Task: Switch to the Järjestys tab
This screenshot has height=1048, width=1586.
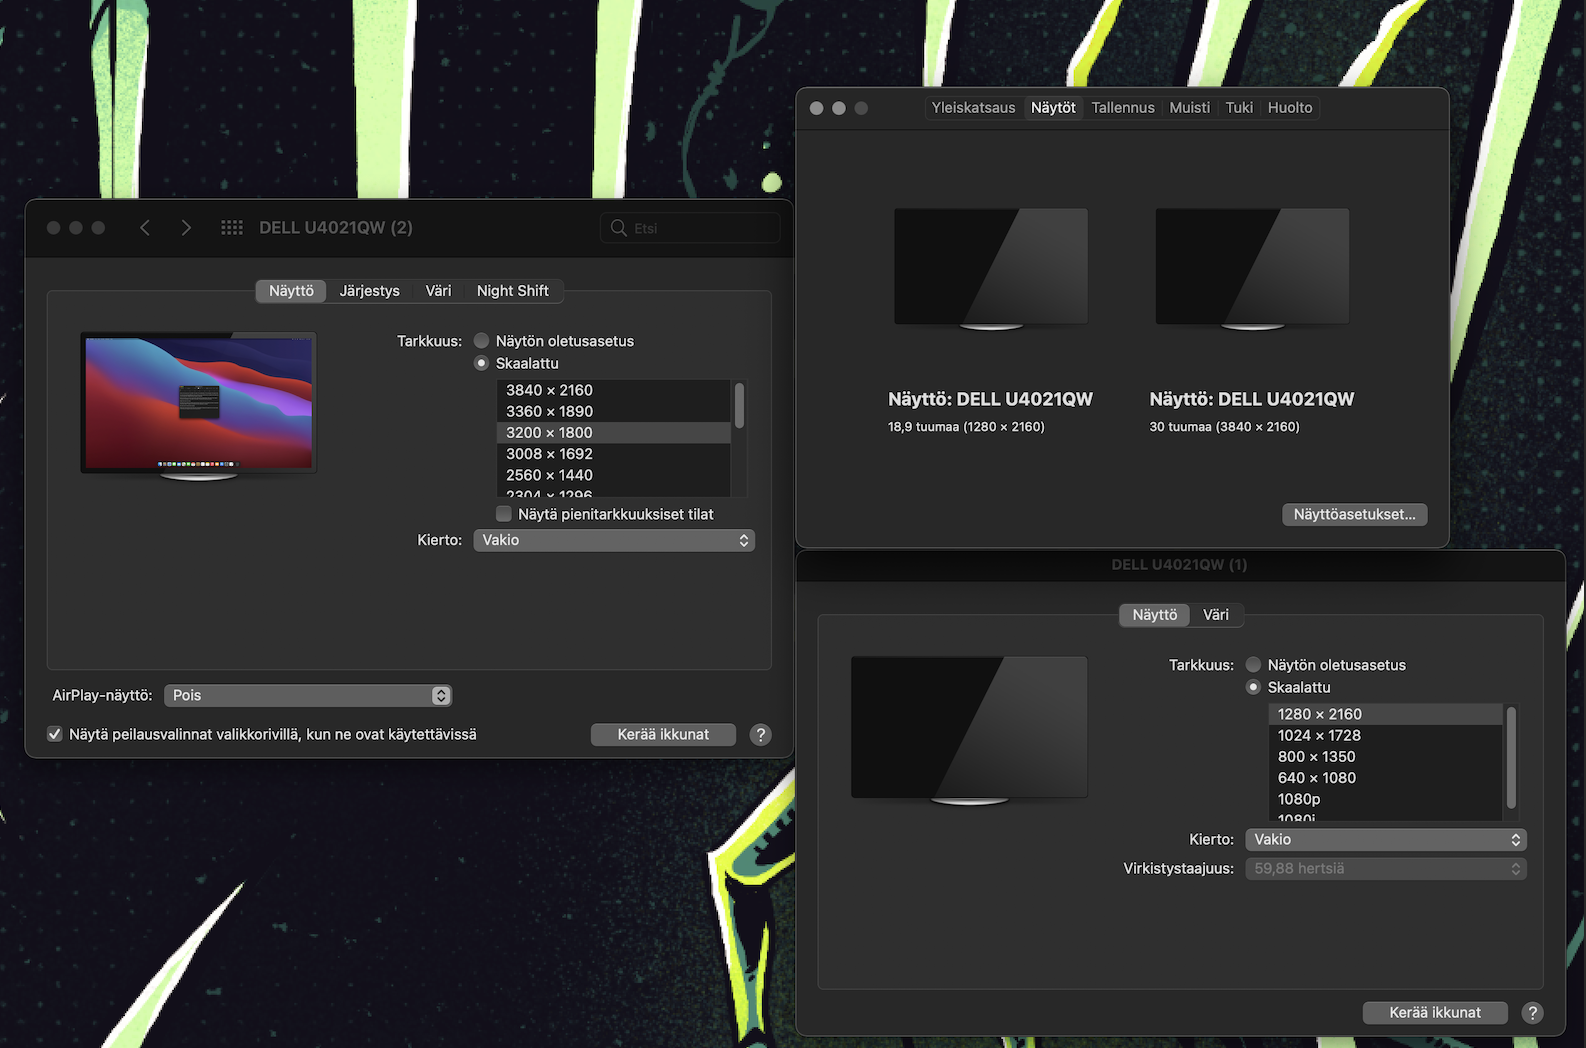Action: pos(370,291)
